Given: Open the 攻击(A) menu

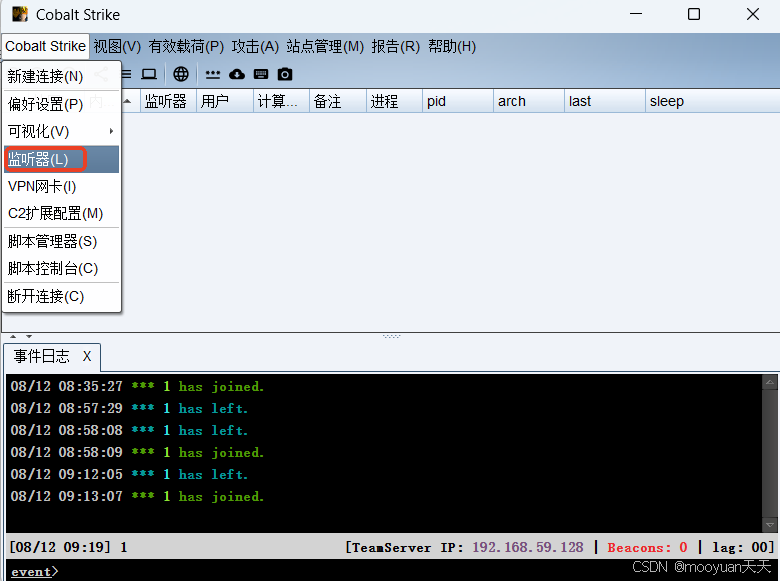Looking at the screenshot, I should 255,46.
